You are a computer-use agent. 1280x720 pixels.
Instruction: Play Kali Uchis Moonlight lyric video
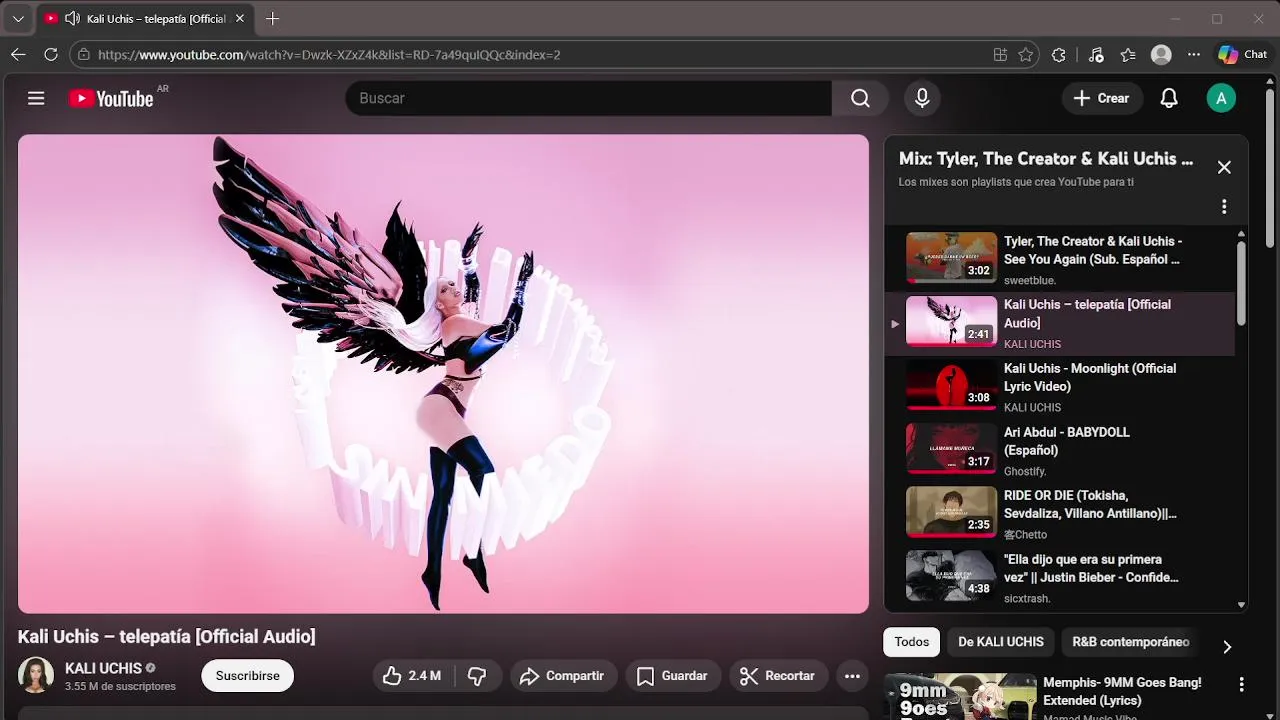click(1060, 387)
